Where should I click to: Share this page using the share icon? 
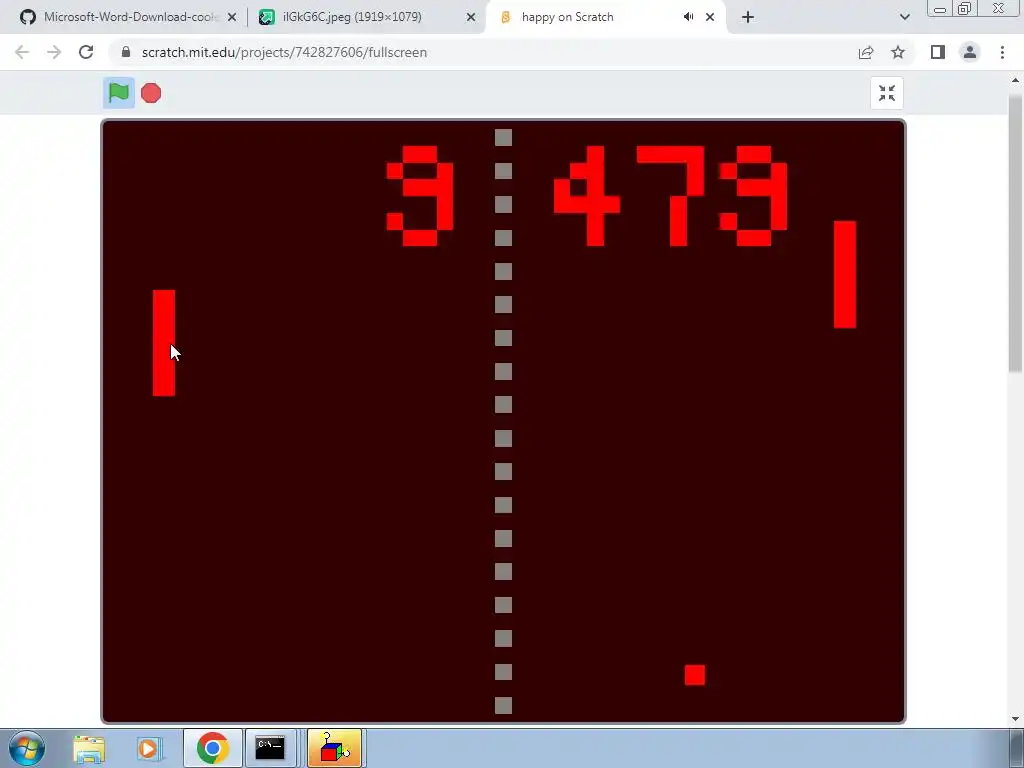tap(866, 52)
